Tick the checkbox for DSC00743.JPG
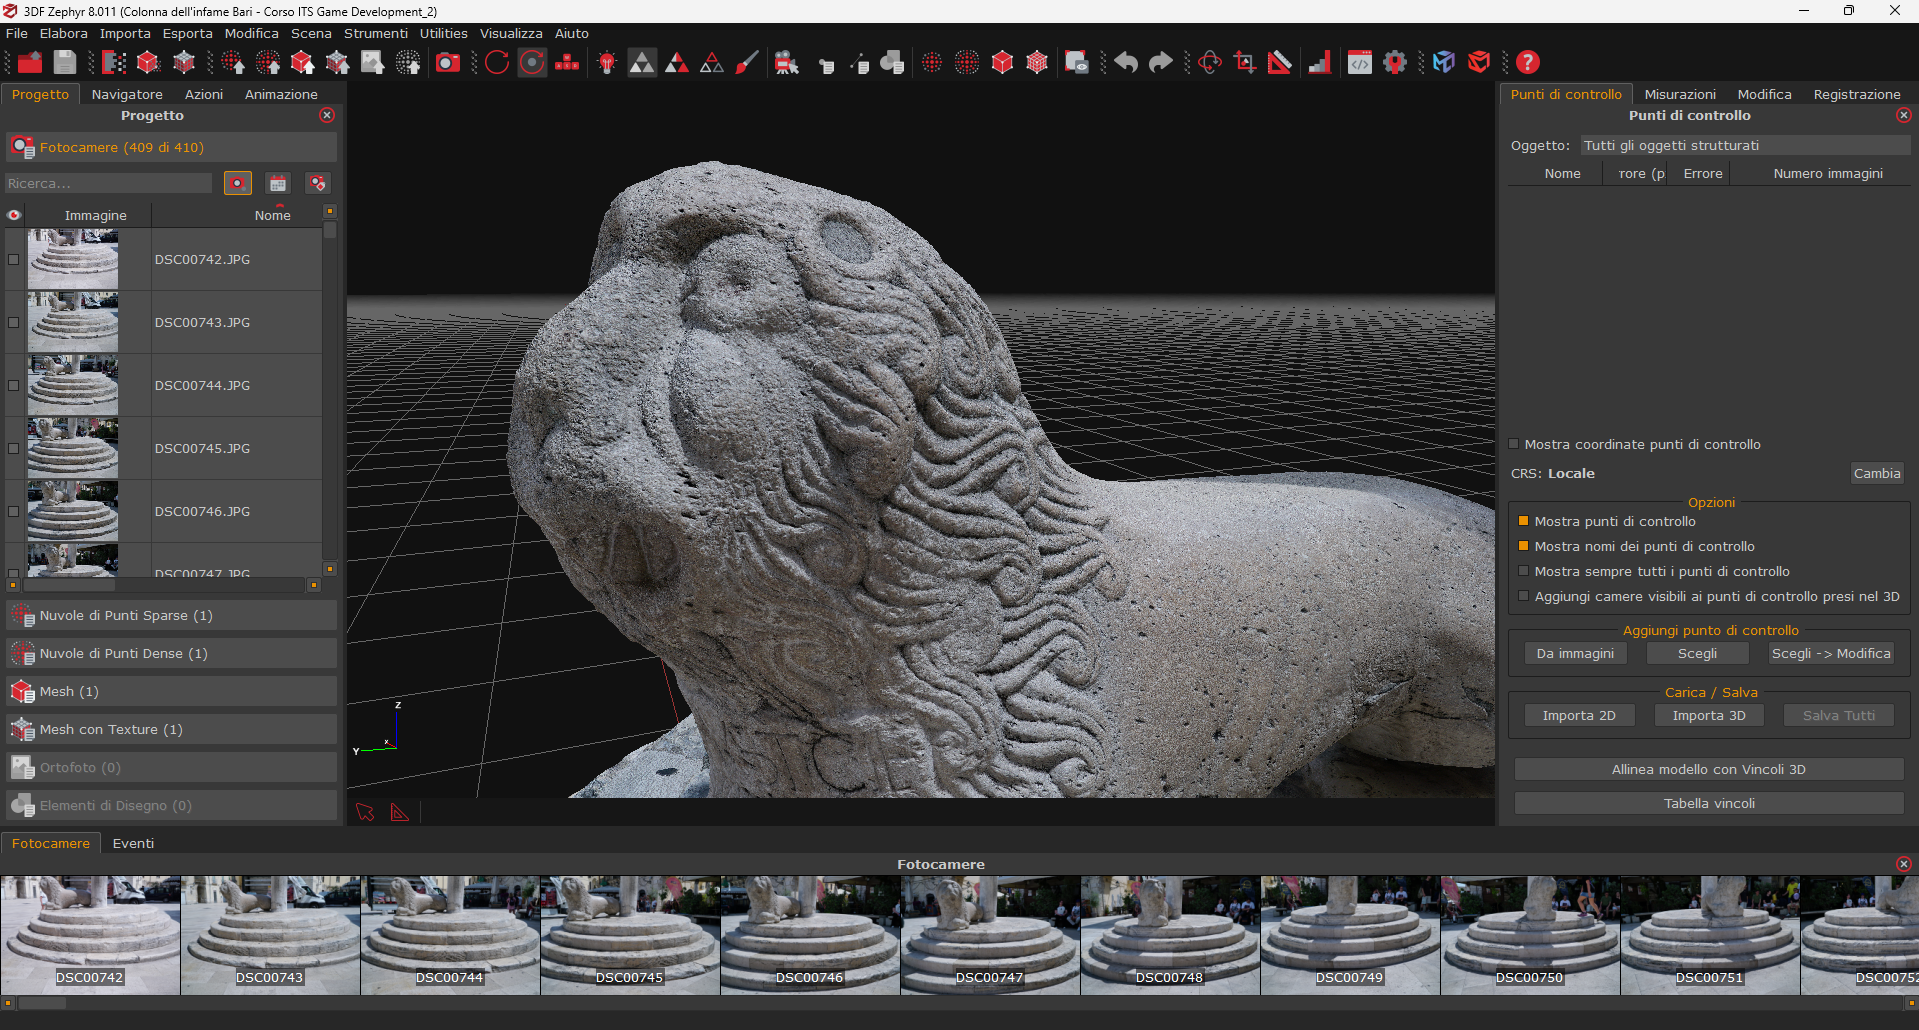The width and height of the screenshot is (1919, 1030). point(14,322)
